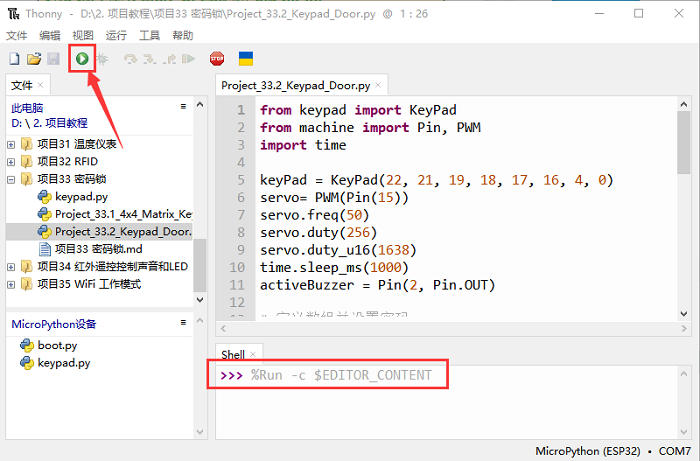Collapse the 项目33 密码锁 folder

click(x=12, y=180)
